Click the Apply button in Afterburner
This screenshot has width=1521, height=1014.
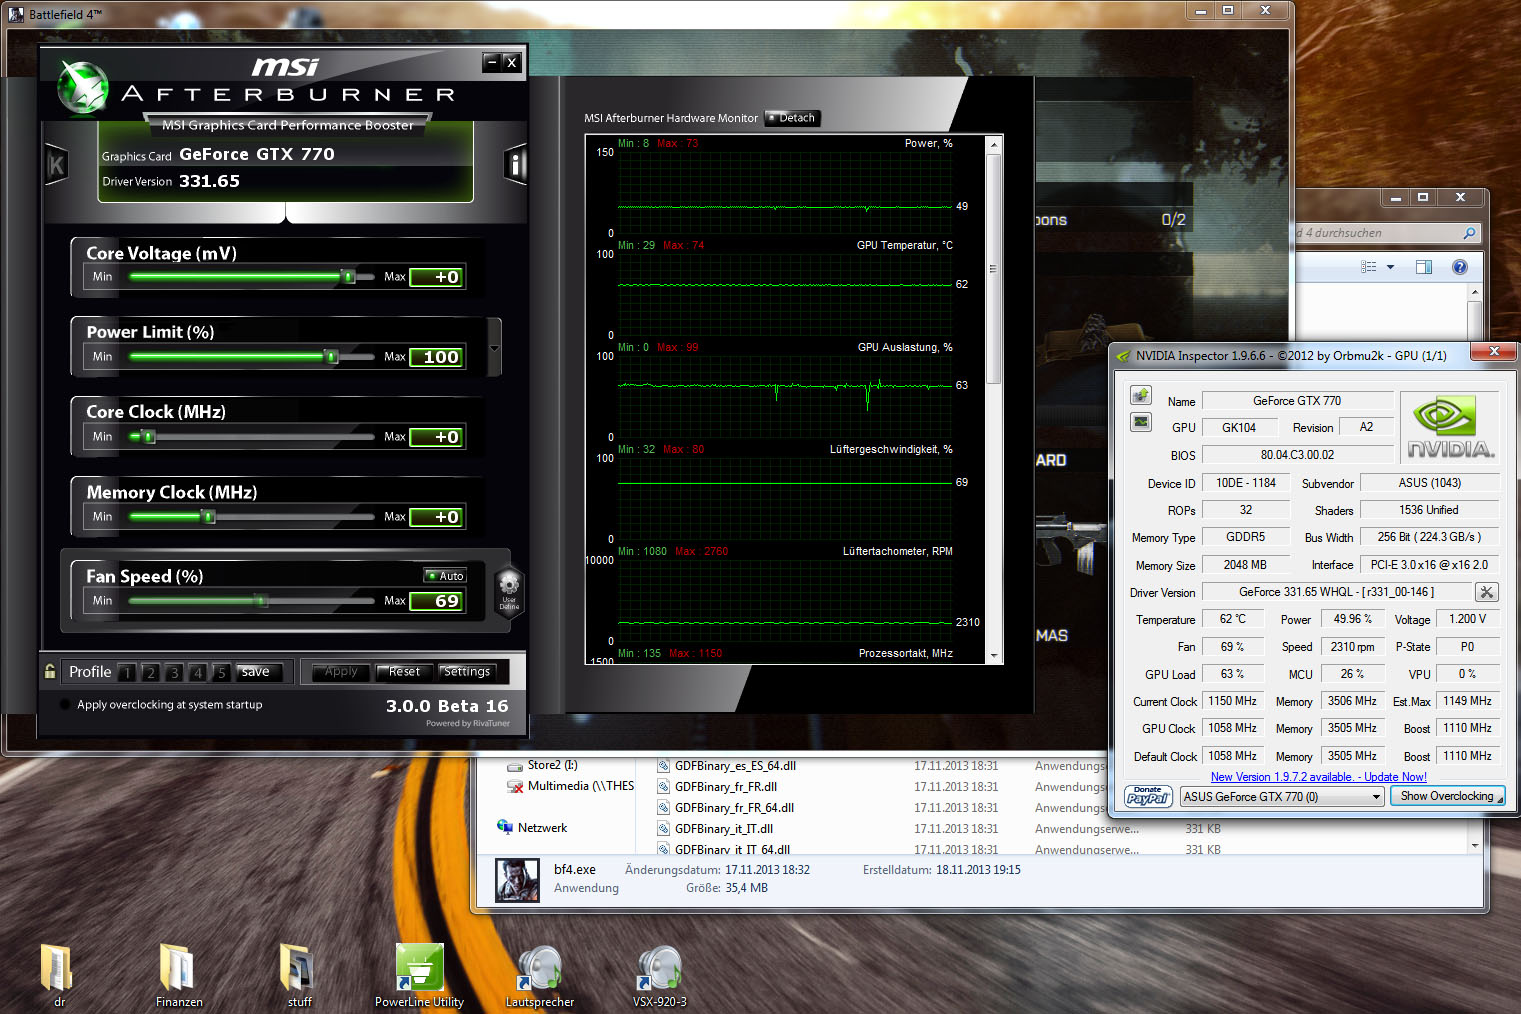tap(340, 672)
